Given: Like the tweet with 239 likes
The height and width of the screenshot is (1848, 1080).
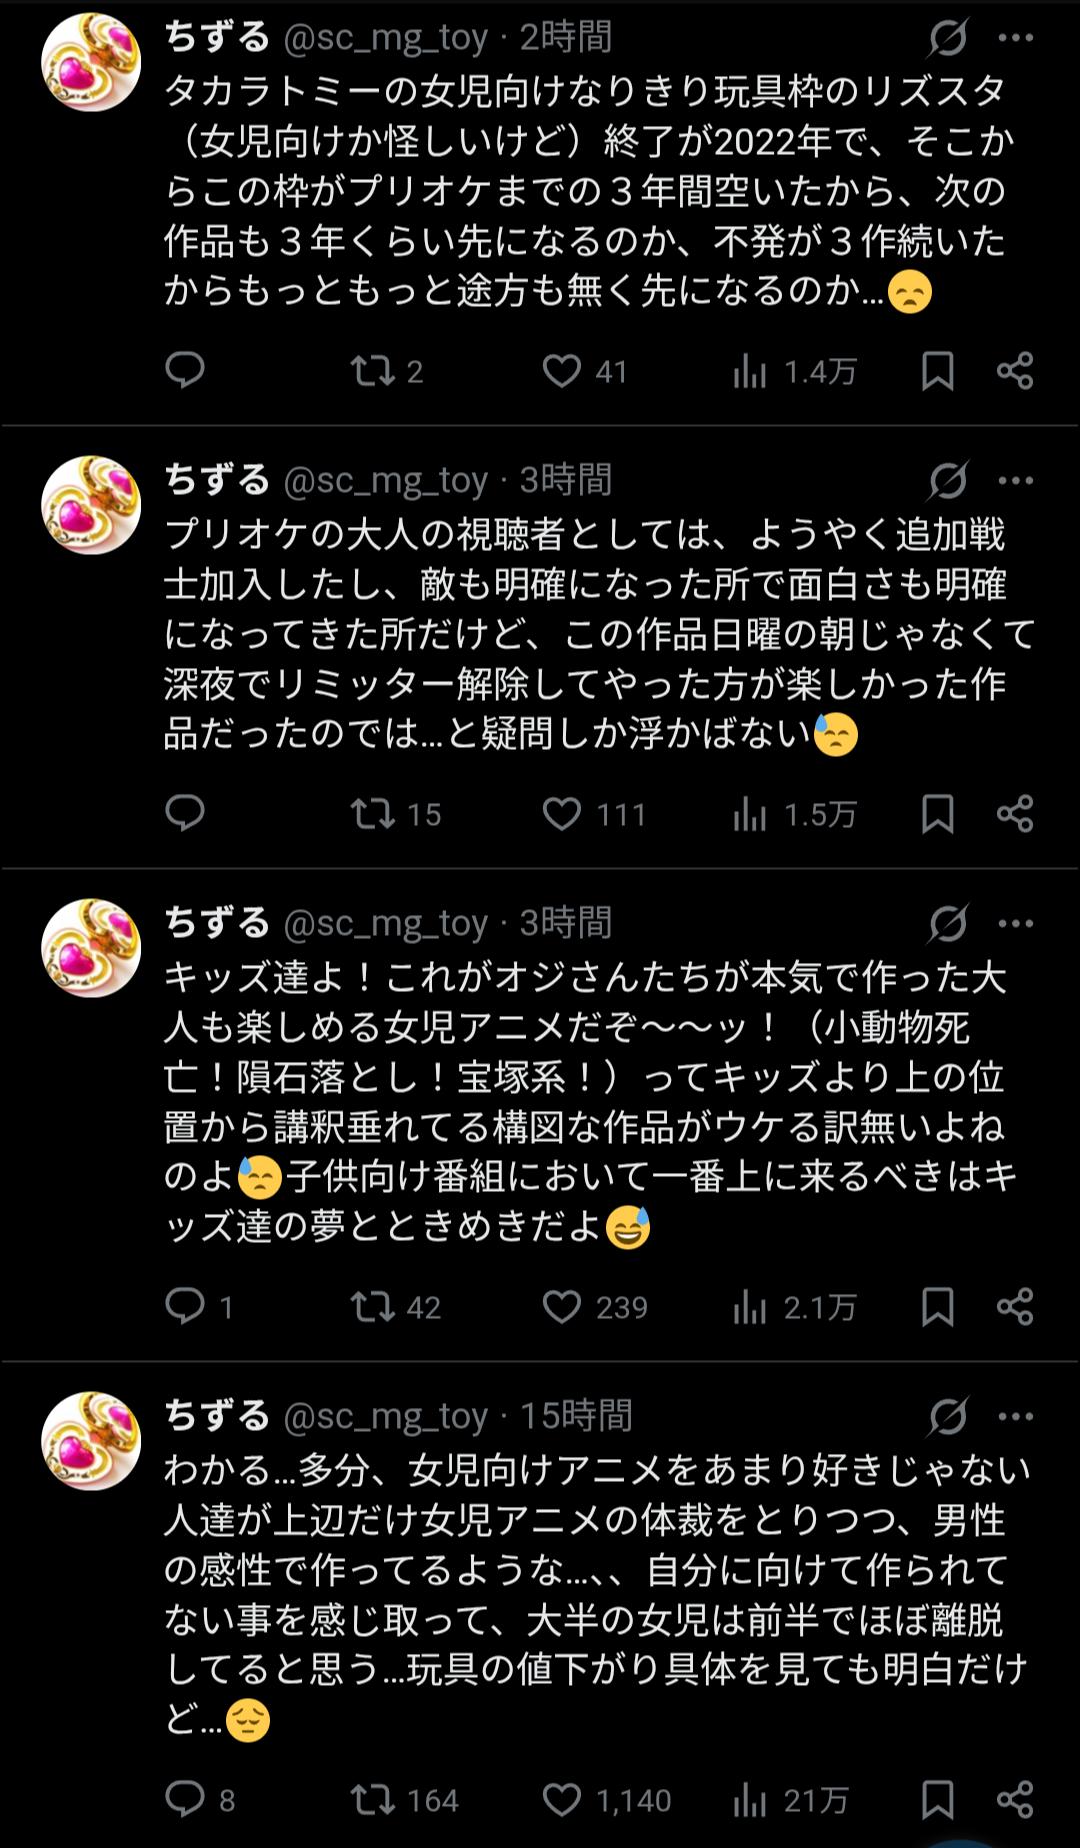Looking at the screenshot, I should [562, 1306].
